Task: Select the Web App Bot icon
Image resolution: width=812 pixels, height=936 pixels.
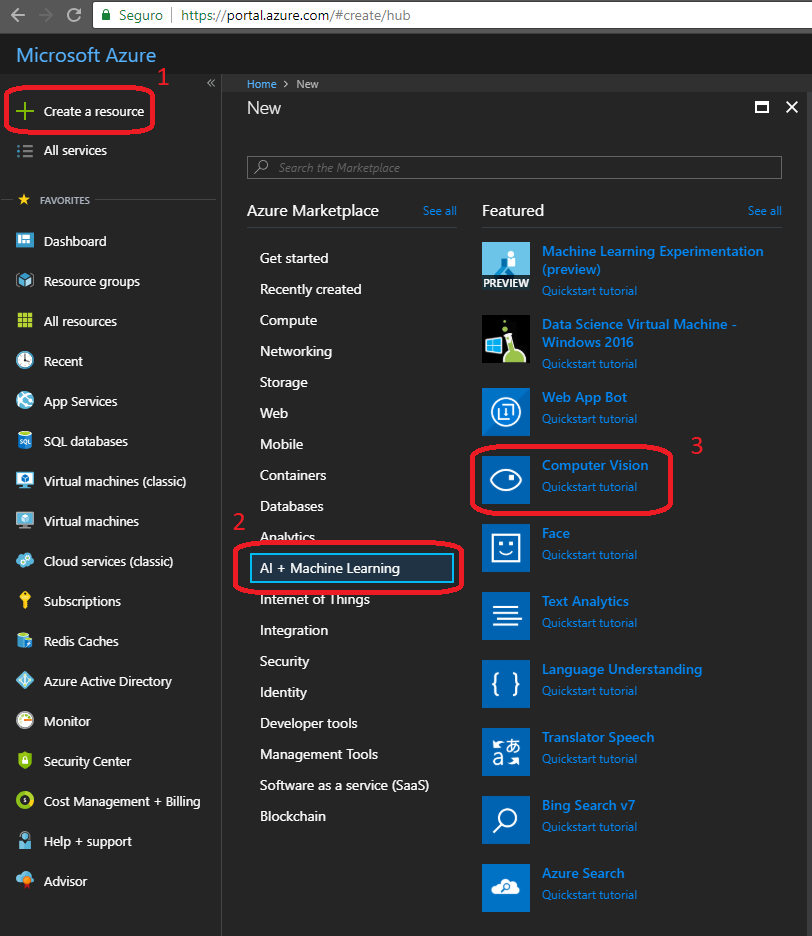Action: tap(505, 412)
